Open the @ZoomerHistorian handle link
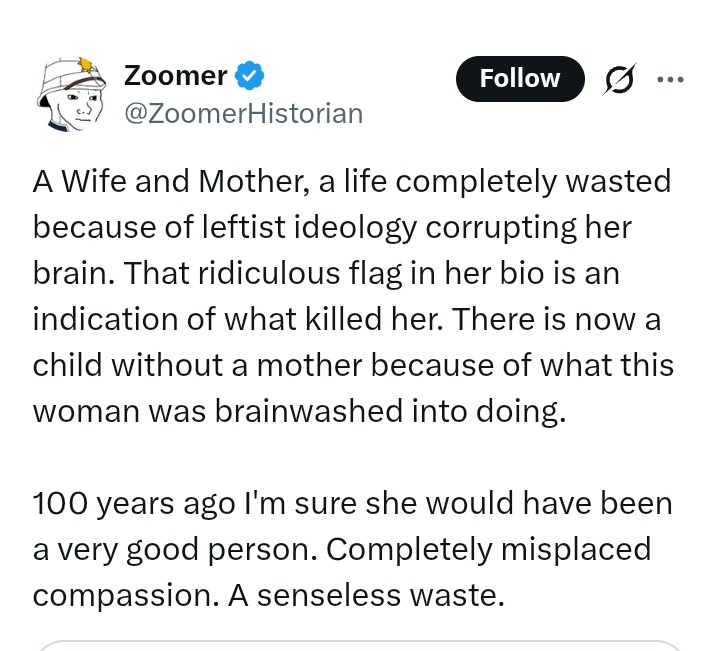The height and width of the screenshot is (651, 719). [x=242, y=113]
